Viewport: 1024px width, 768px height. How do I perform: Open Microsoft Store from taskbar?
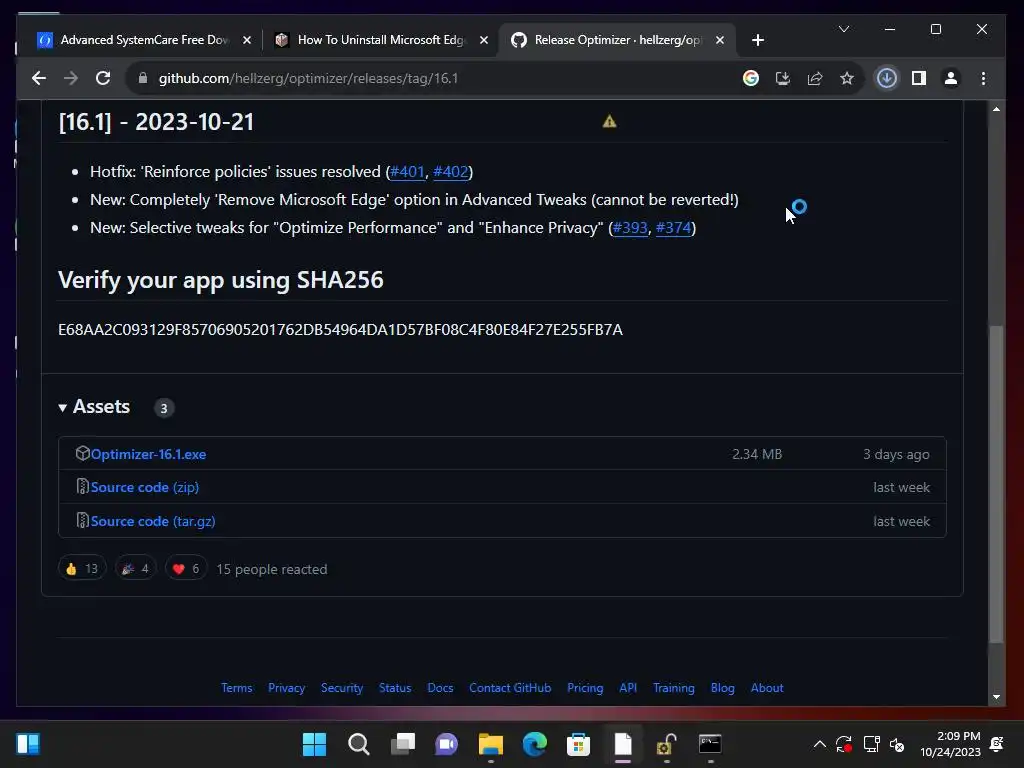click(578, 744)
